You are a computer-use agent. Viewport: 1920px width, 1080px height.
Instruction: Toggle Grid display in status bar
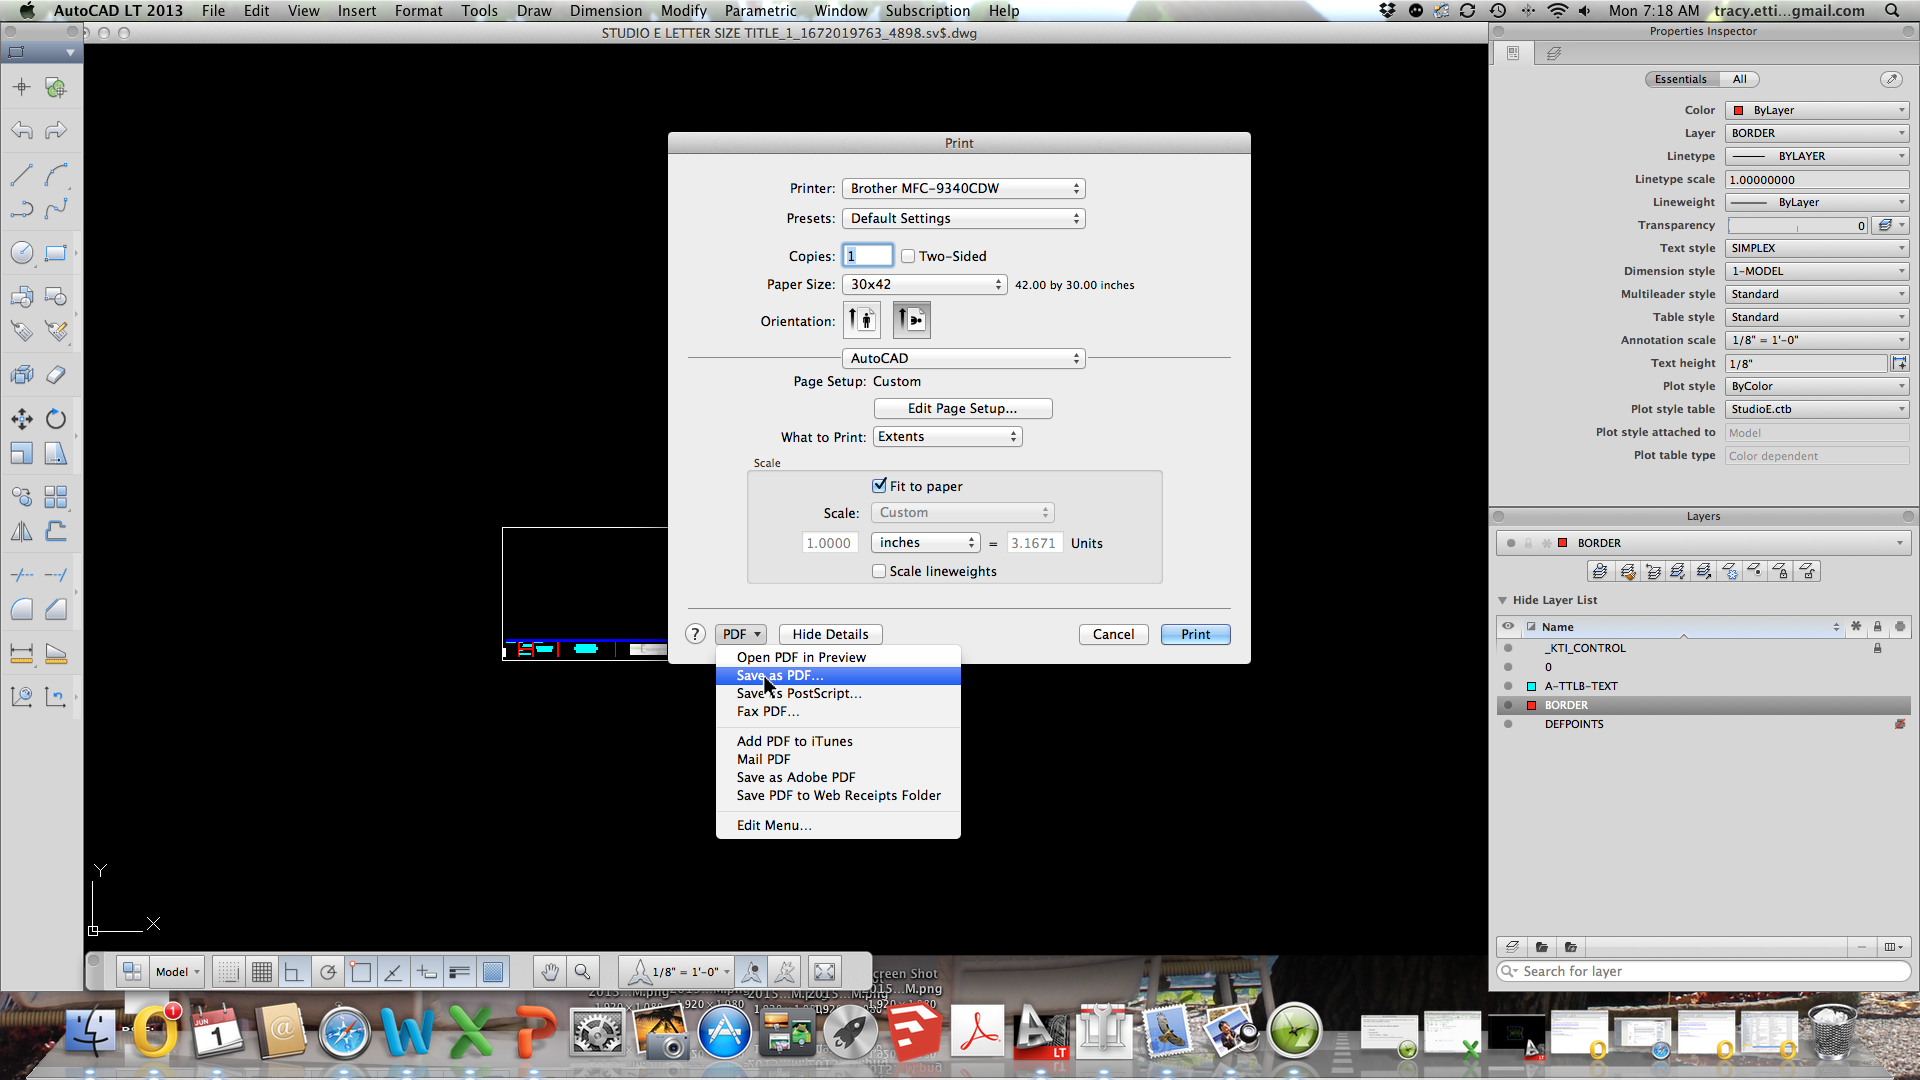coord(262,972)
